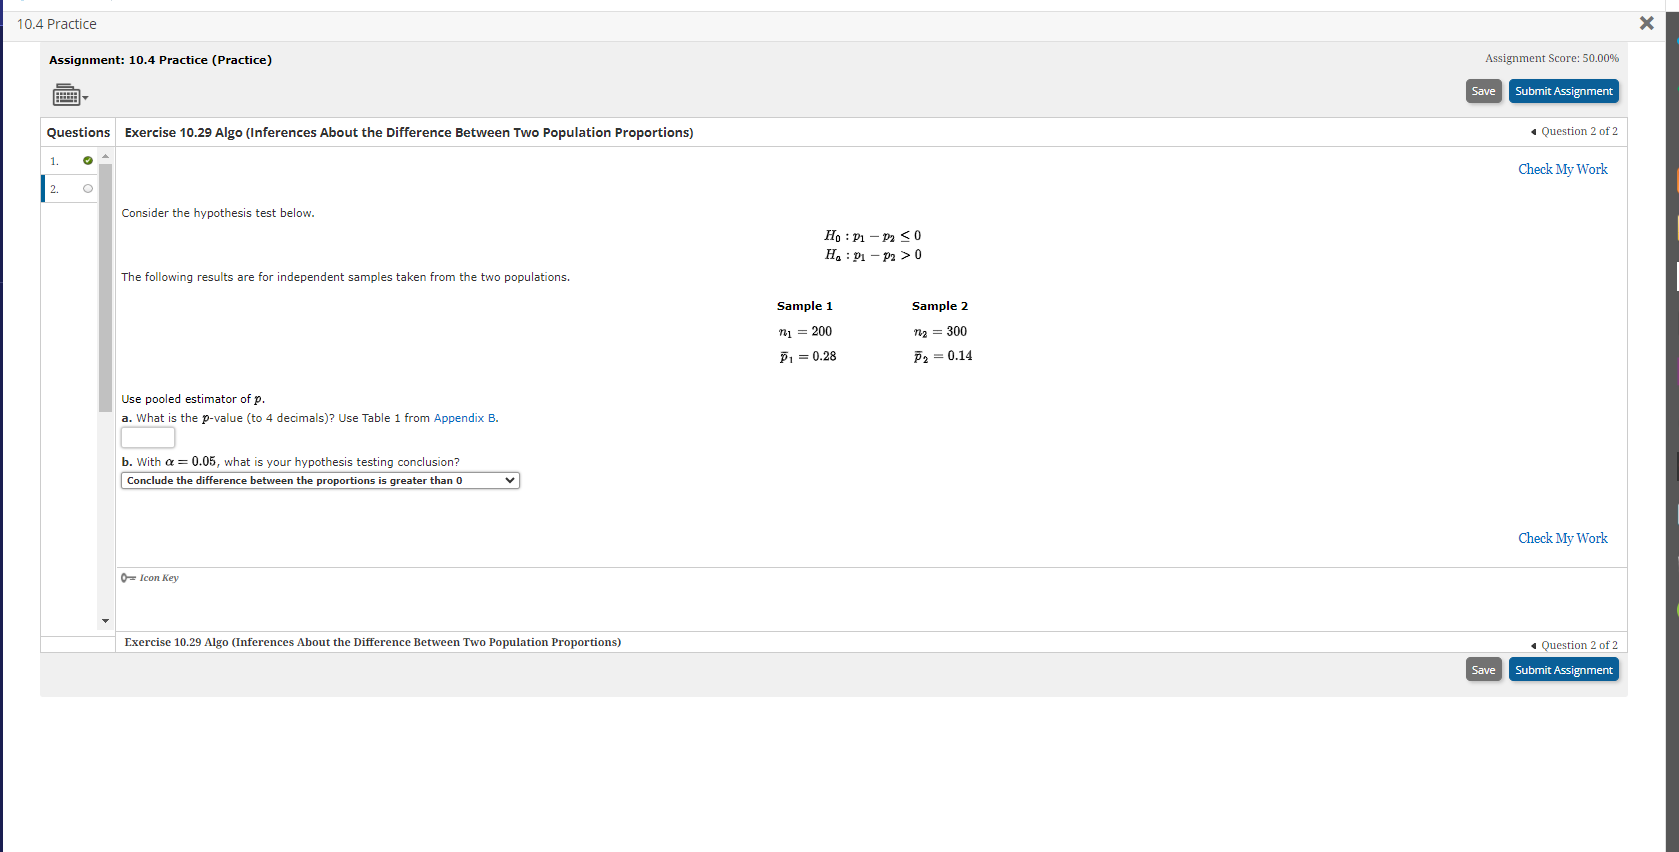Click 'Consider the hypothesis test below' text
Image resolution: width=1679 pixels, height=852 pixels.
(x=218, y=213)
